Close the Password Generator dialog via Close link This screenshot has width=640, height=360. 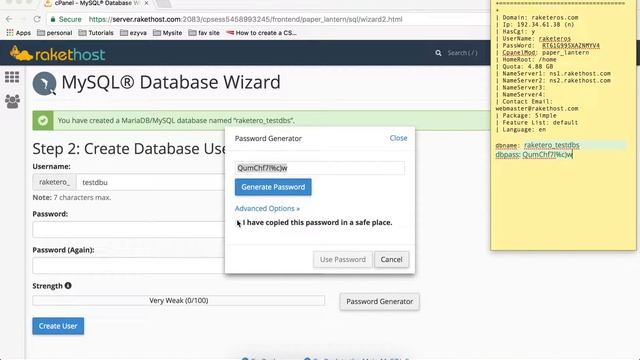(x=398, y=138)
